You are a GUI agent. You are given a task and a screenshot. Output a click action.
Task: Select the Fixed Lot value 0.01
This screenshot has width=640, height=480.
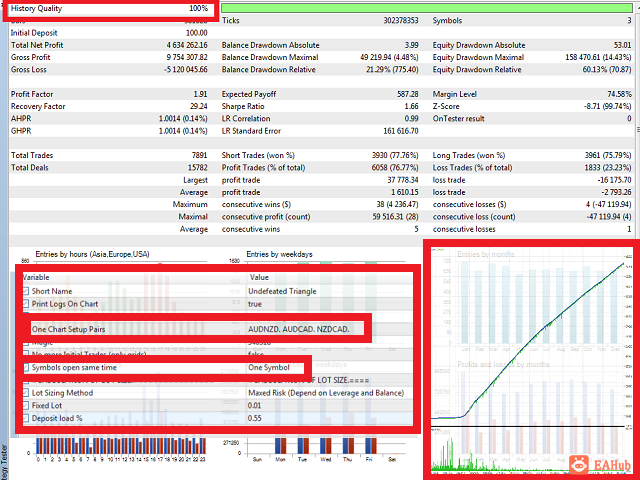(x=254, y=405)
